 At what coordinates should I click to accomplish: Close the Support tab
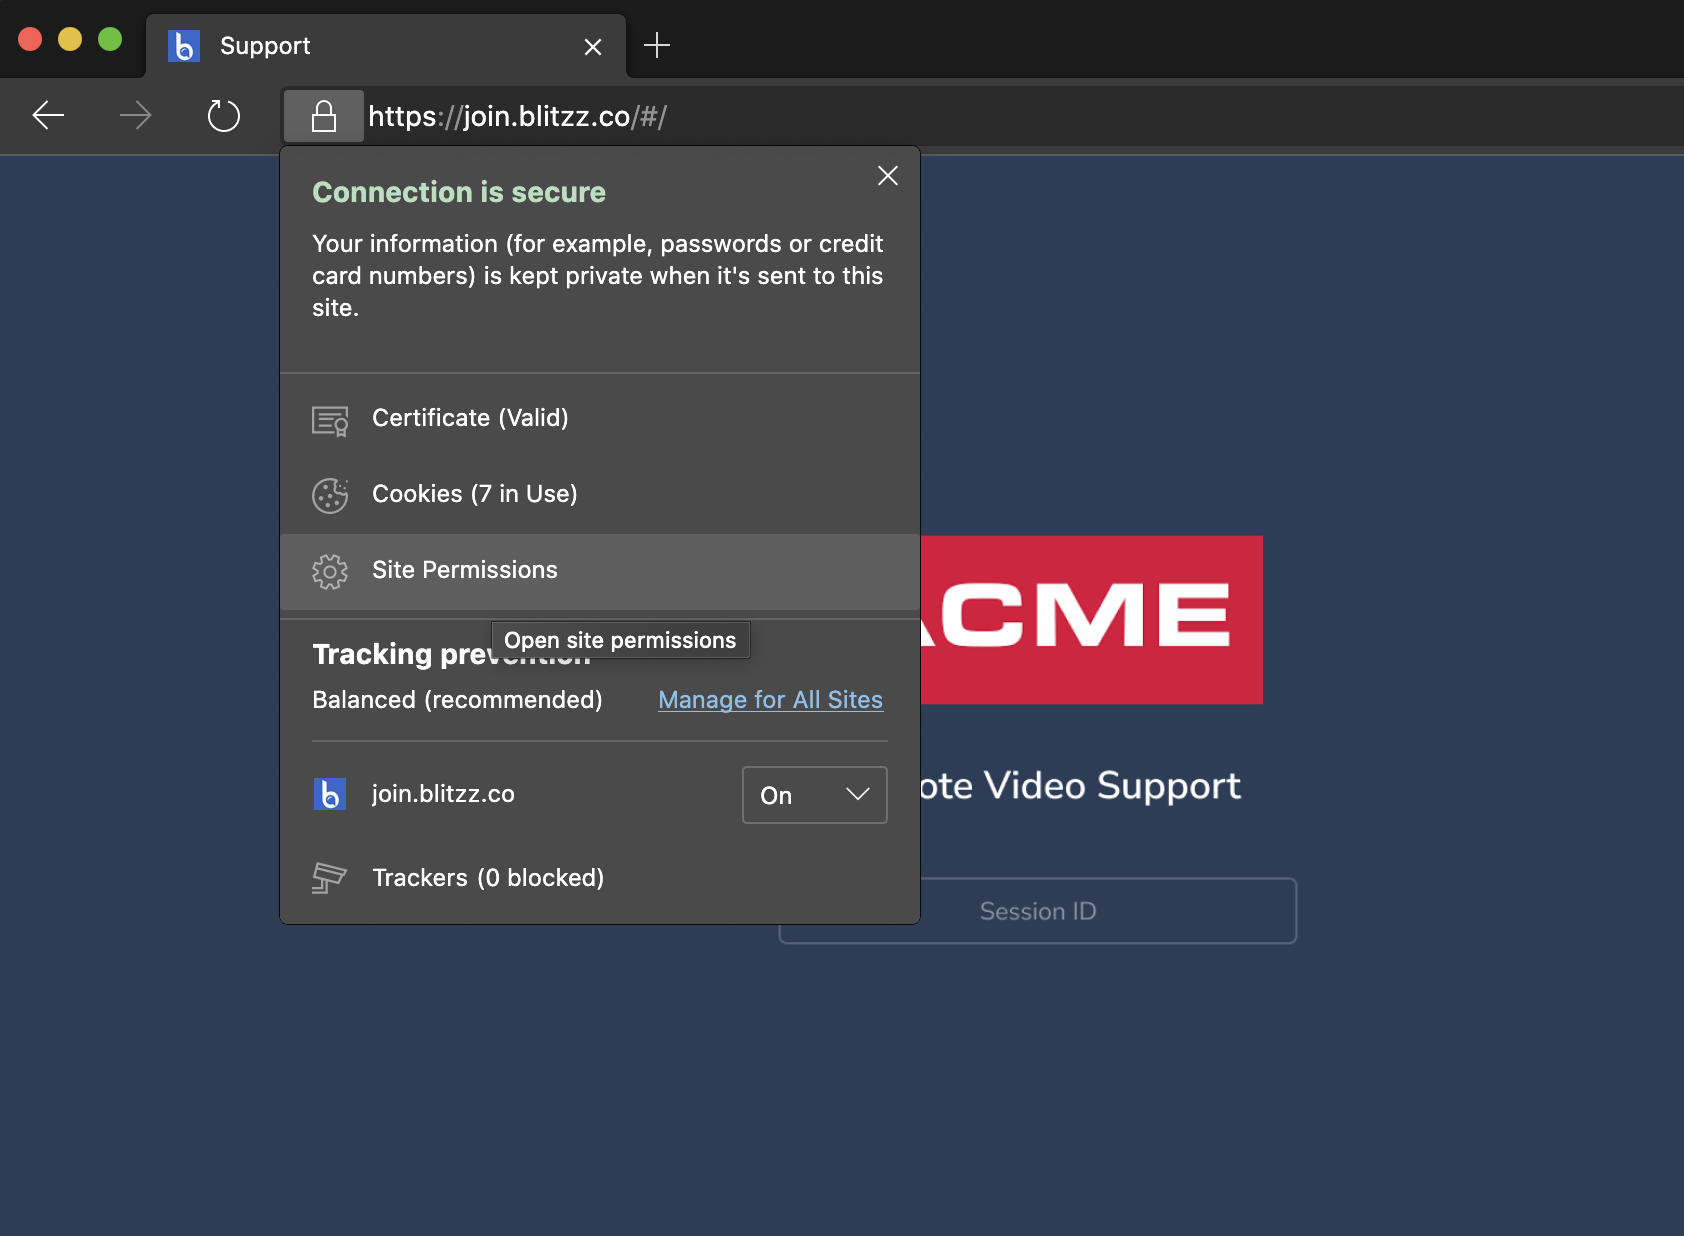pyautogui.click(x=593, y=47)
